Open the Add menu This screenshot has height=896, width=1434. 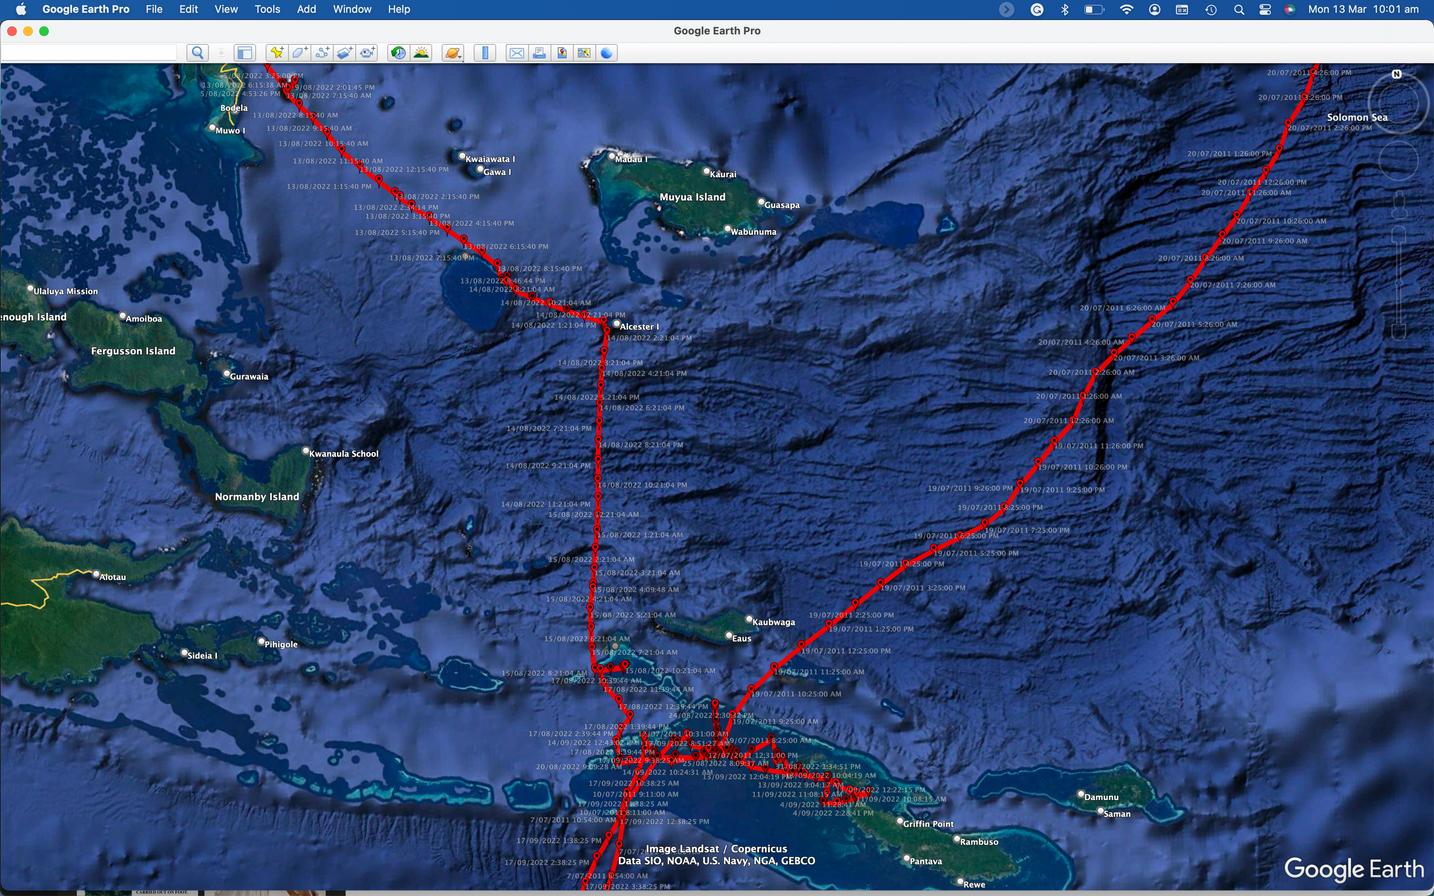click(x=307, y=9)
